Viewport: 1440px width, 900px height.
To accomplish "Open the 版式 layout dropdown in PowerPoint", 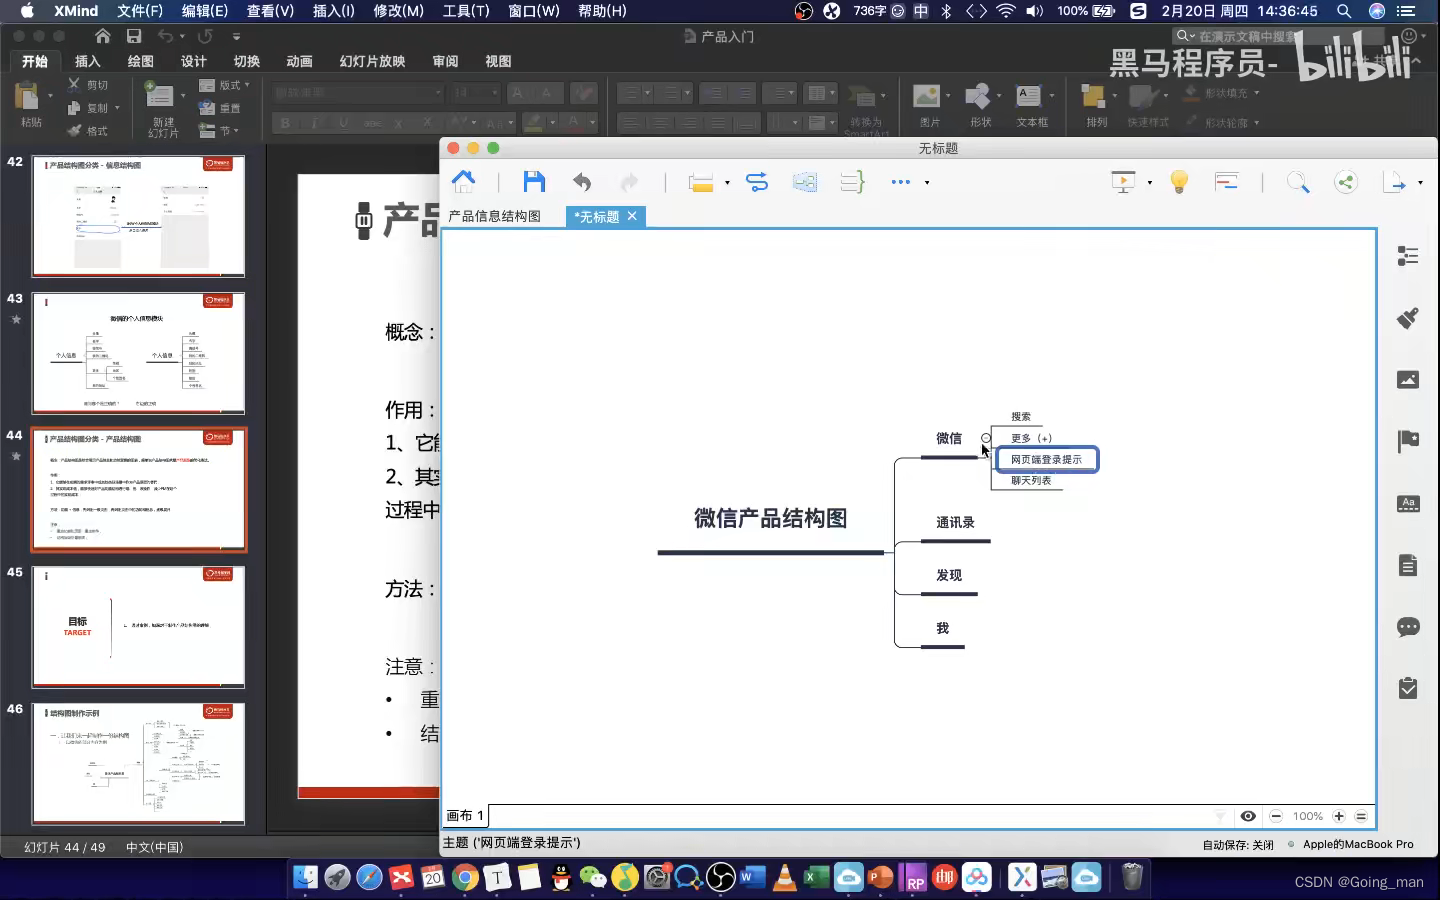I will click(224, 85).
